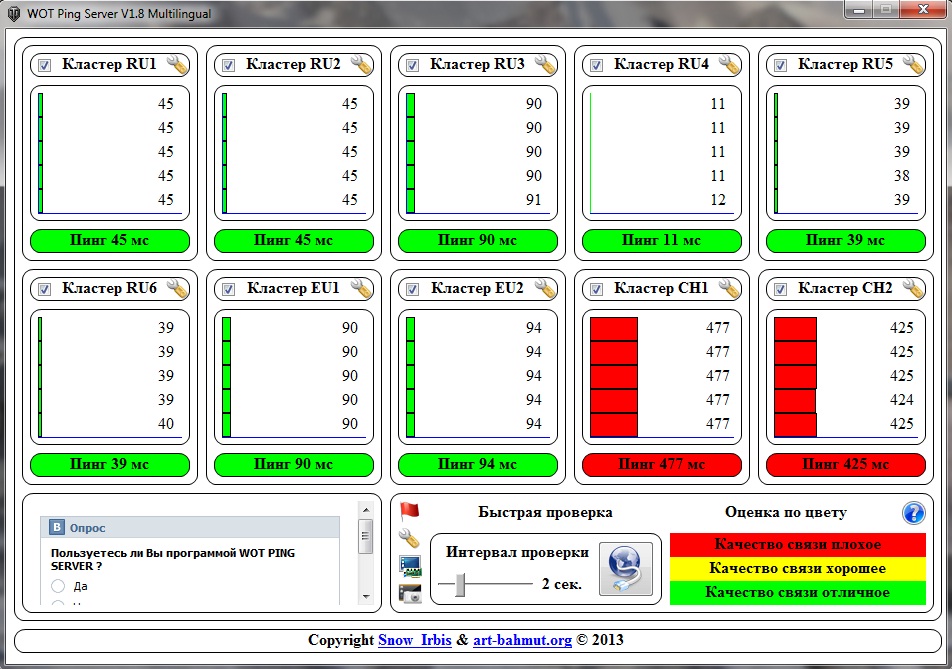The width and height of the screenshot is (952, 669).
Task: Disable the Кластер RU5 checkbox
Action: (x=780, y=66)
